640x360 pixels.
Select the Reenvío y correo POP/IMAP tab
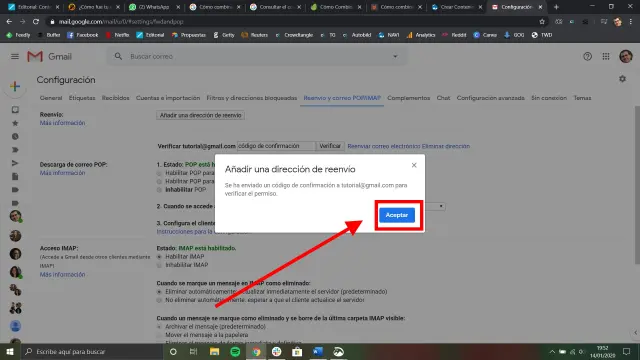click(342, 98)
